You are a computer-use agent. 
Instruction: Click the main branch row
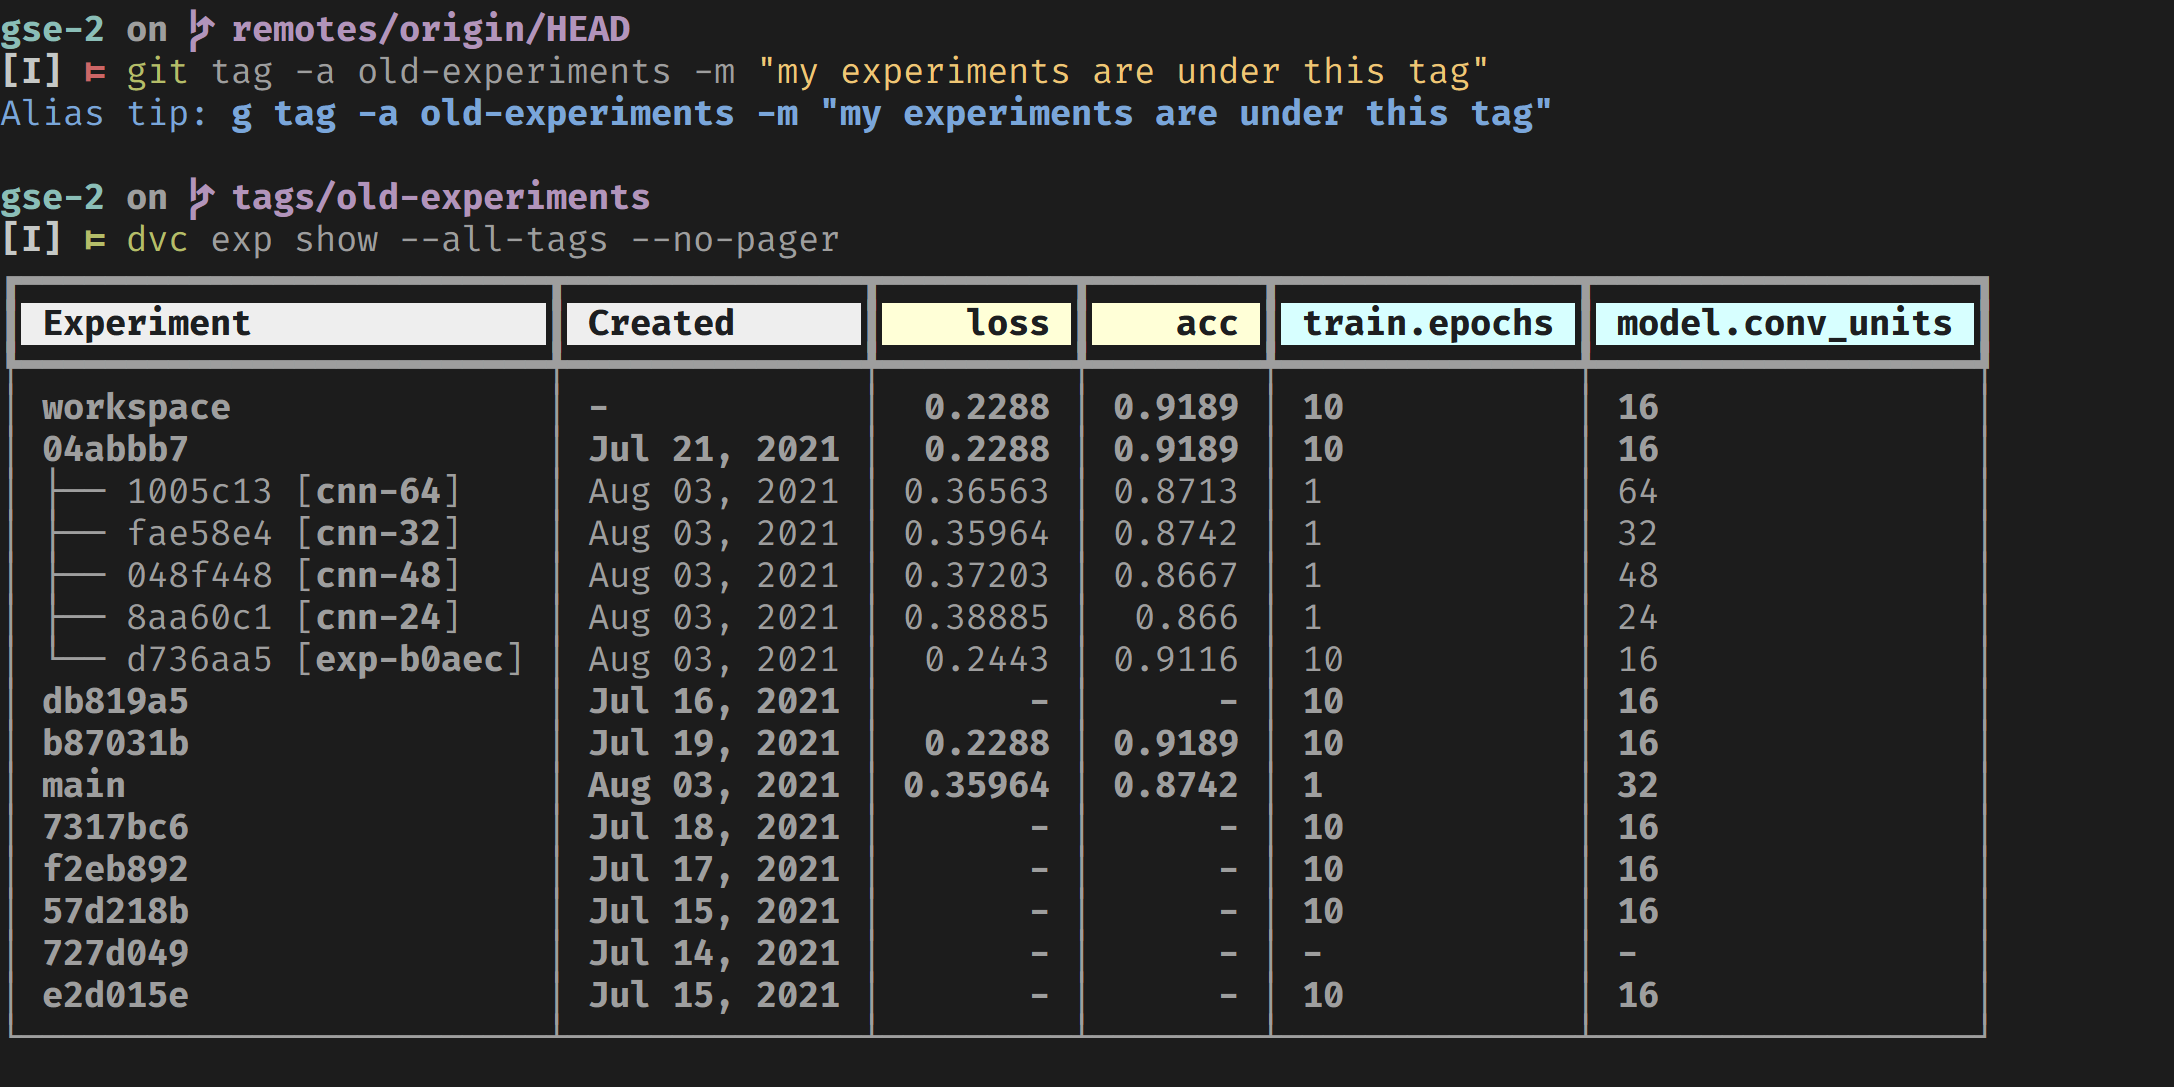point(84,785)
